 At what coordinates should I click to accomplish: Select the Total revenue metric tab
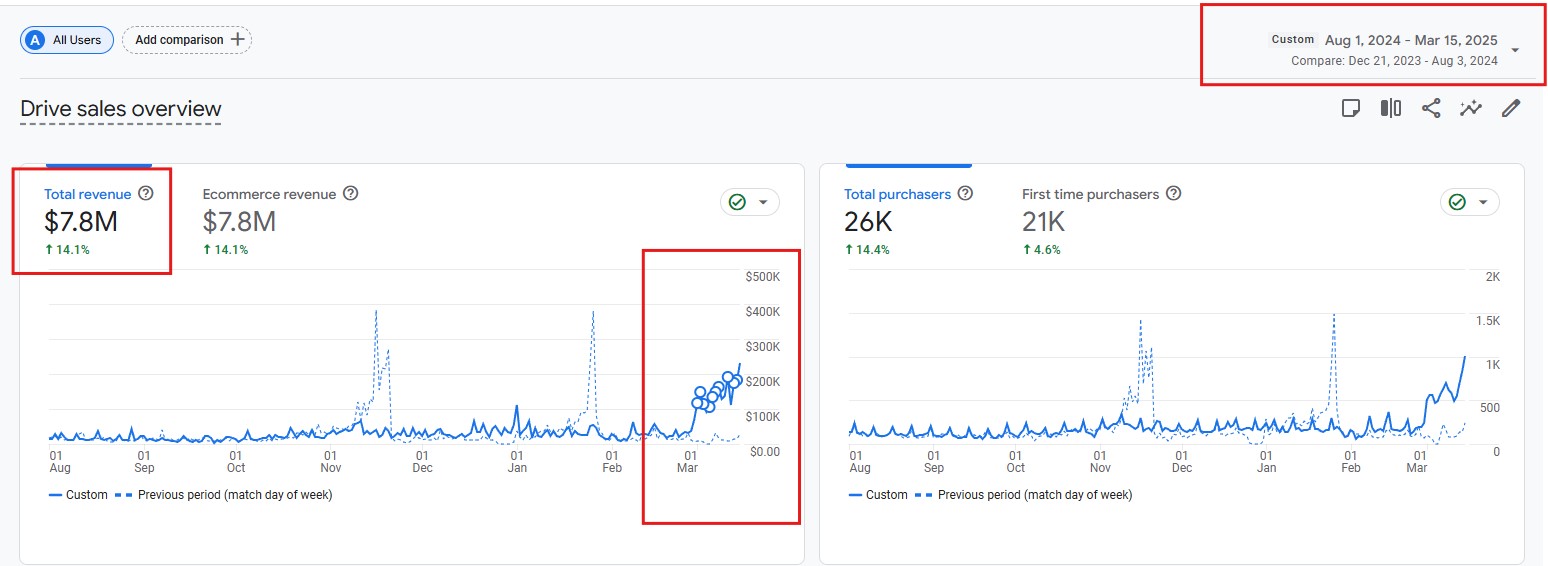tap(88, 194)
